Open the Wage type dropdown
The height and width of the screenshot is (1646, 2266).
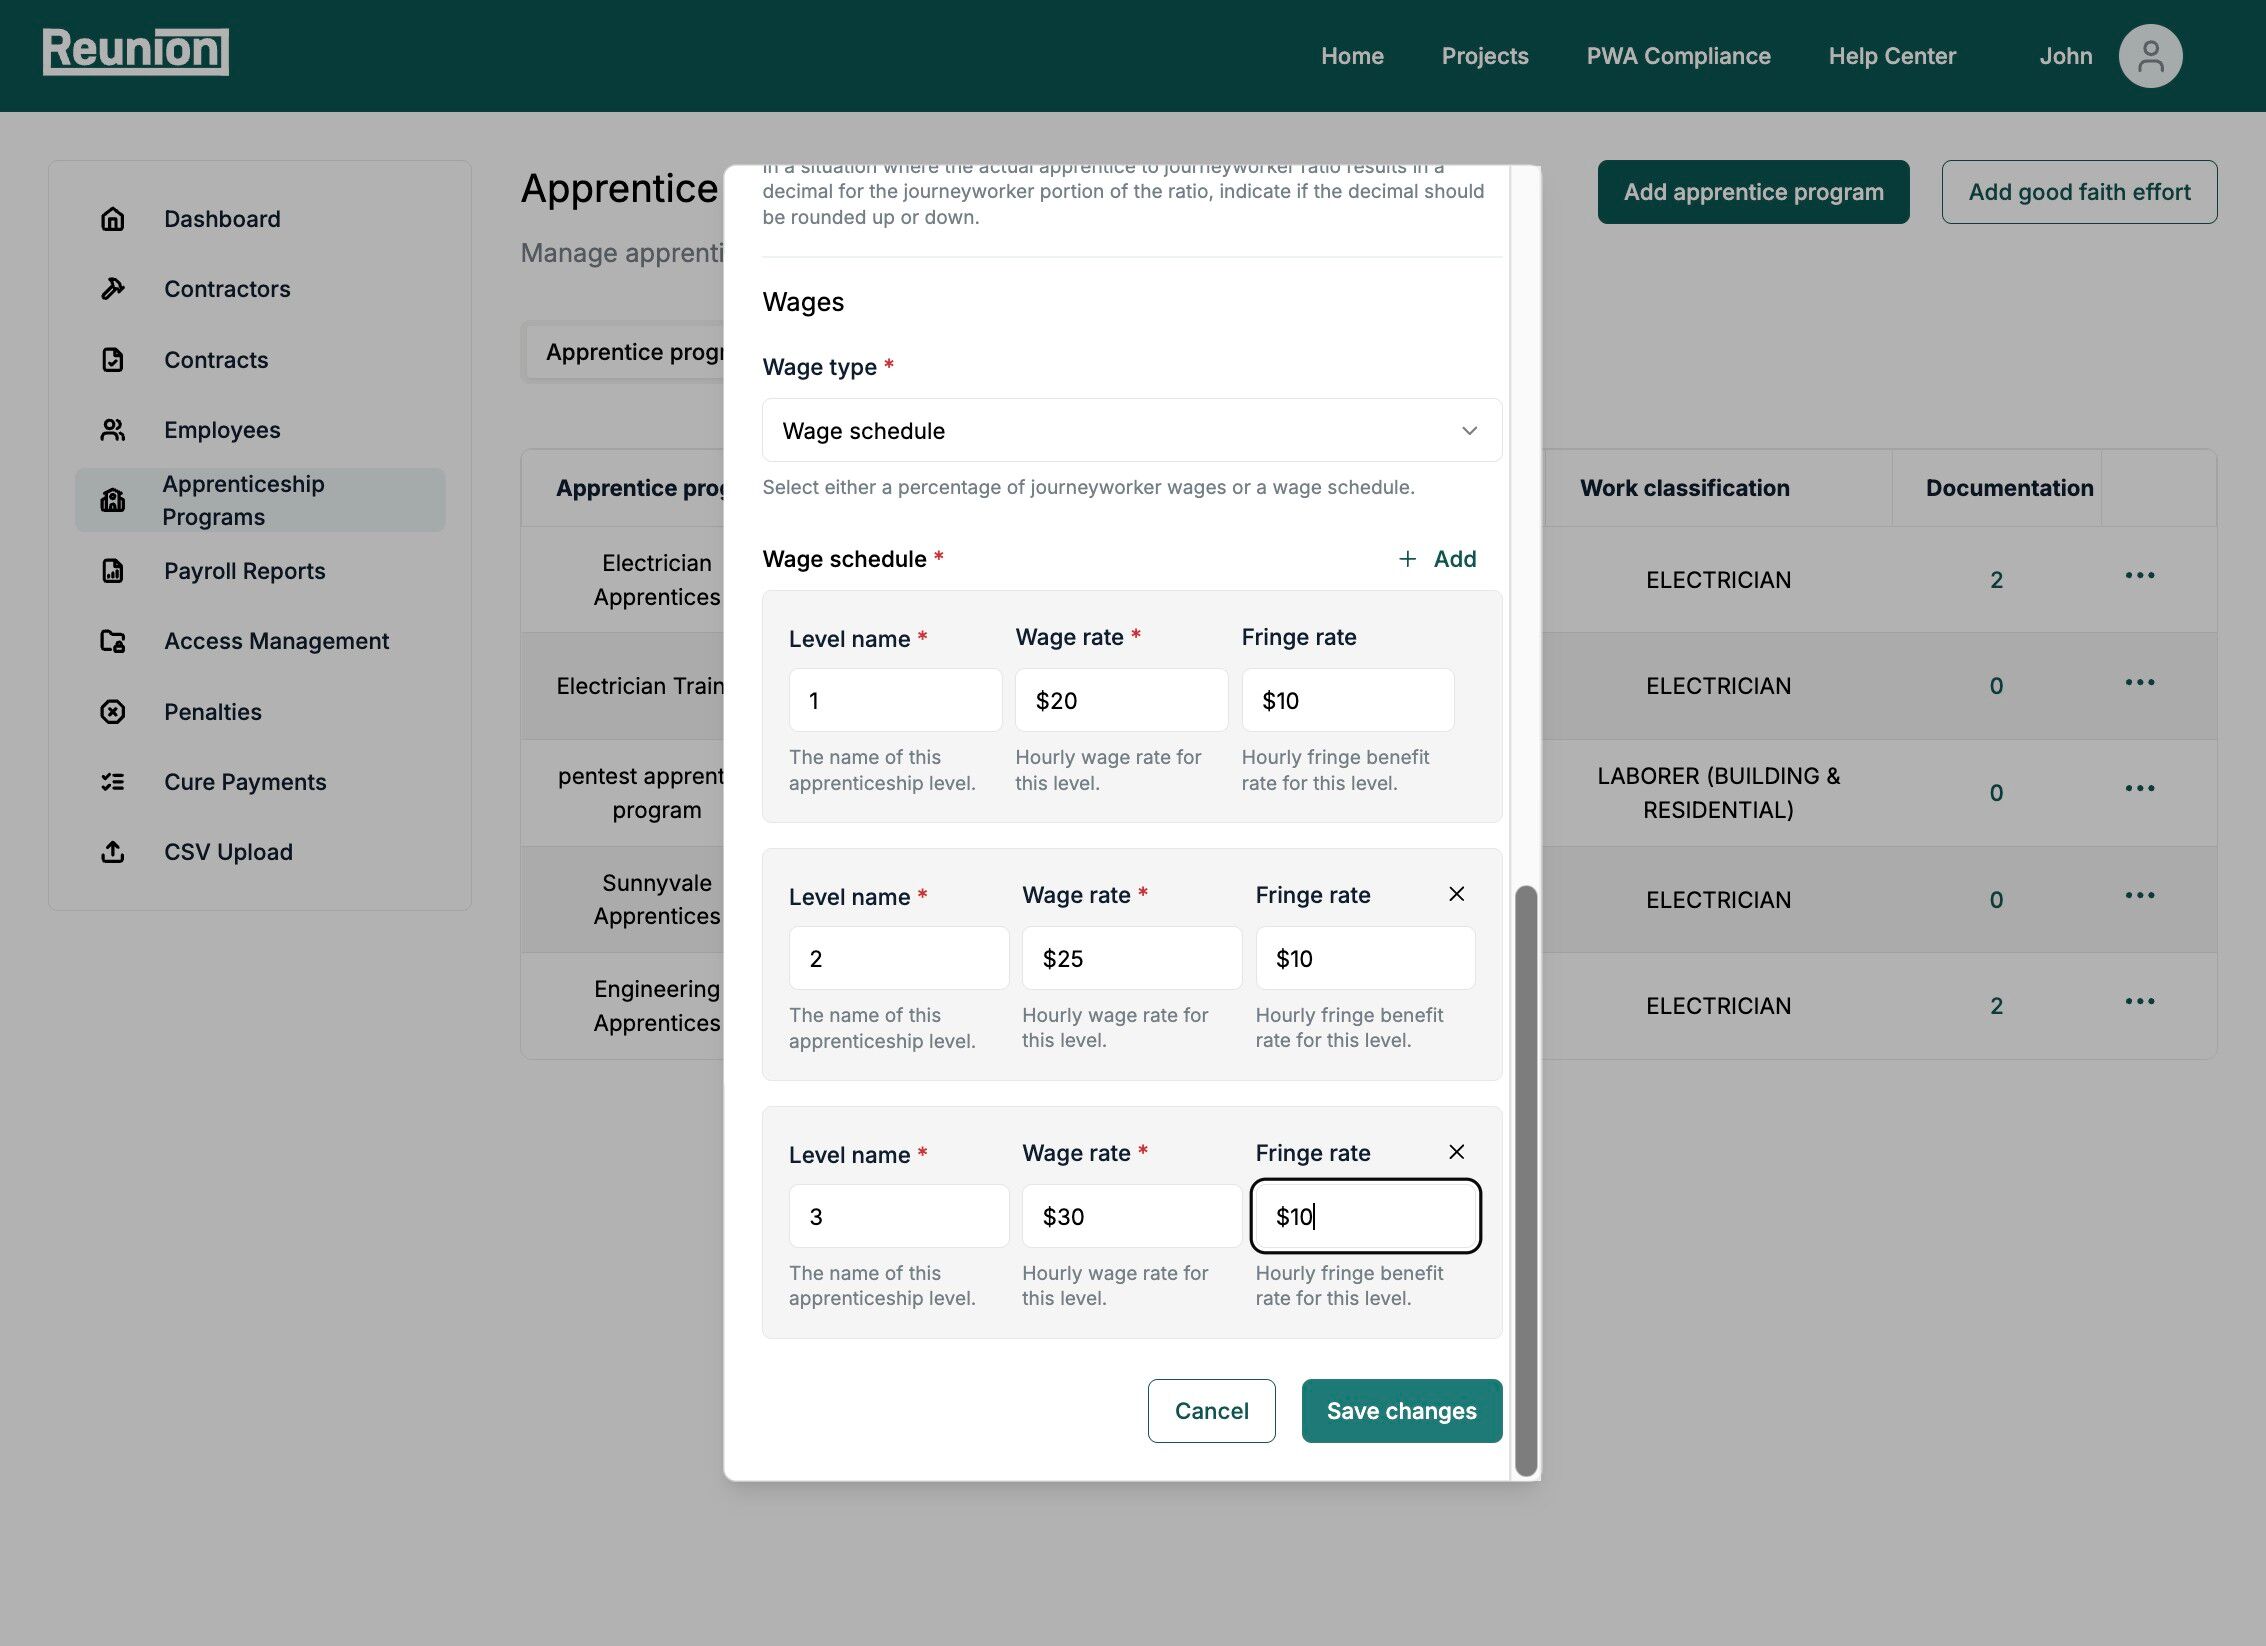click(x=1131, y=431)
